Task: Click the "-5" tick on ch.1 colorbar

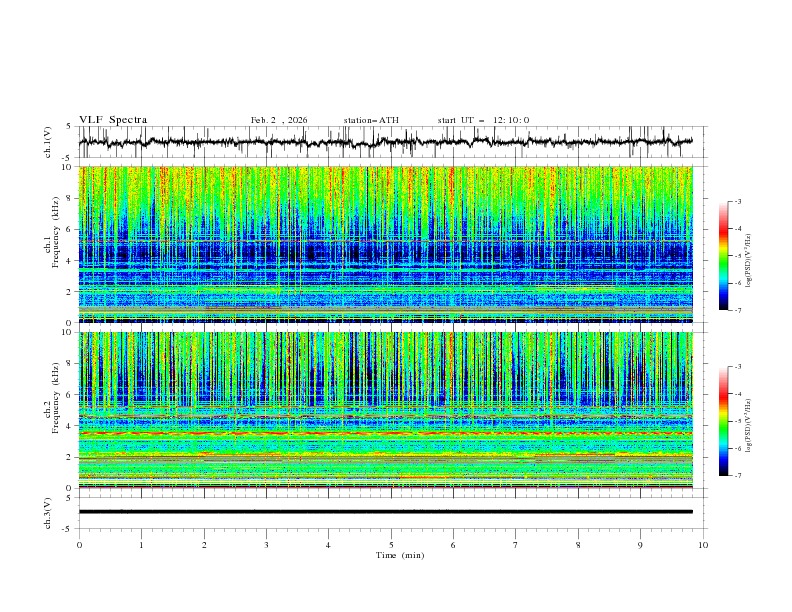Action: [737, 256]
